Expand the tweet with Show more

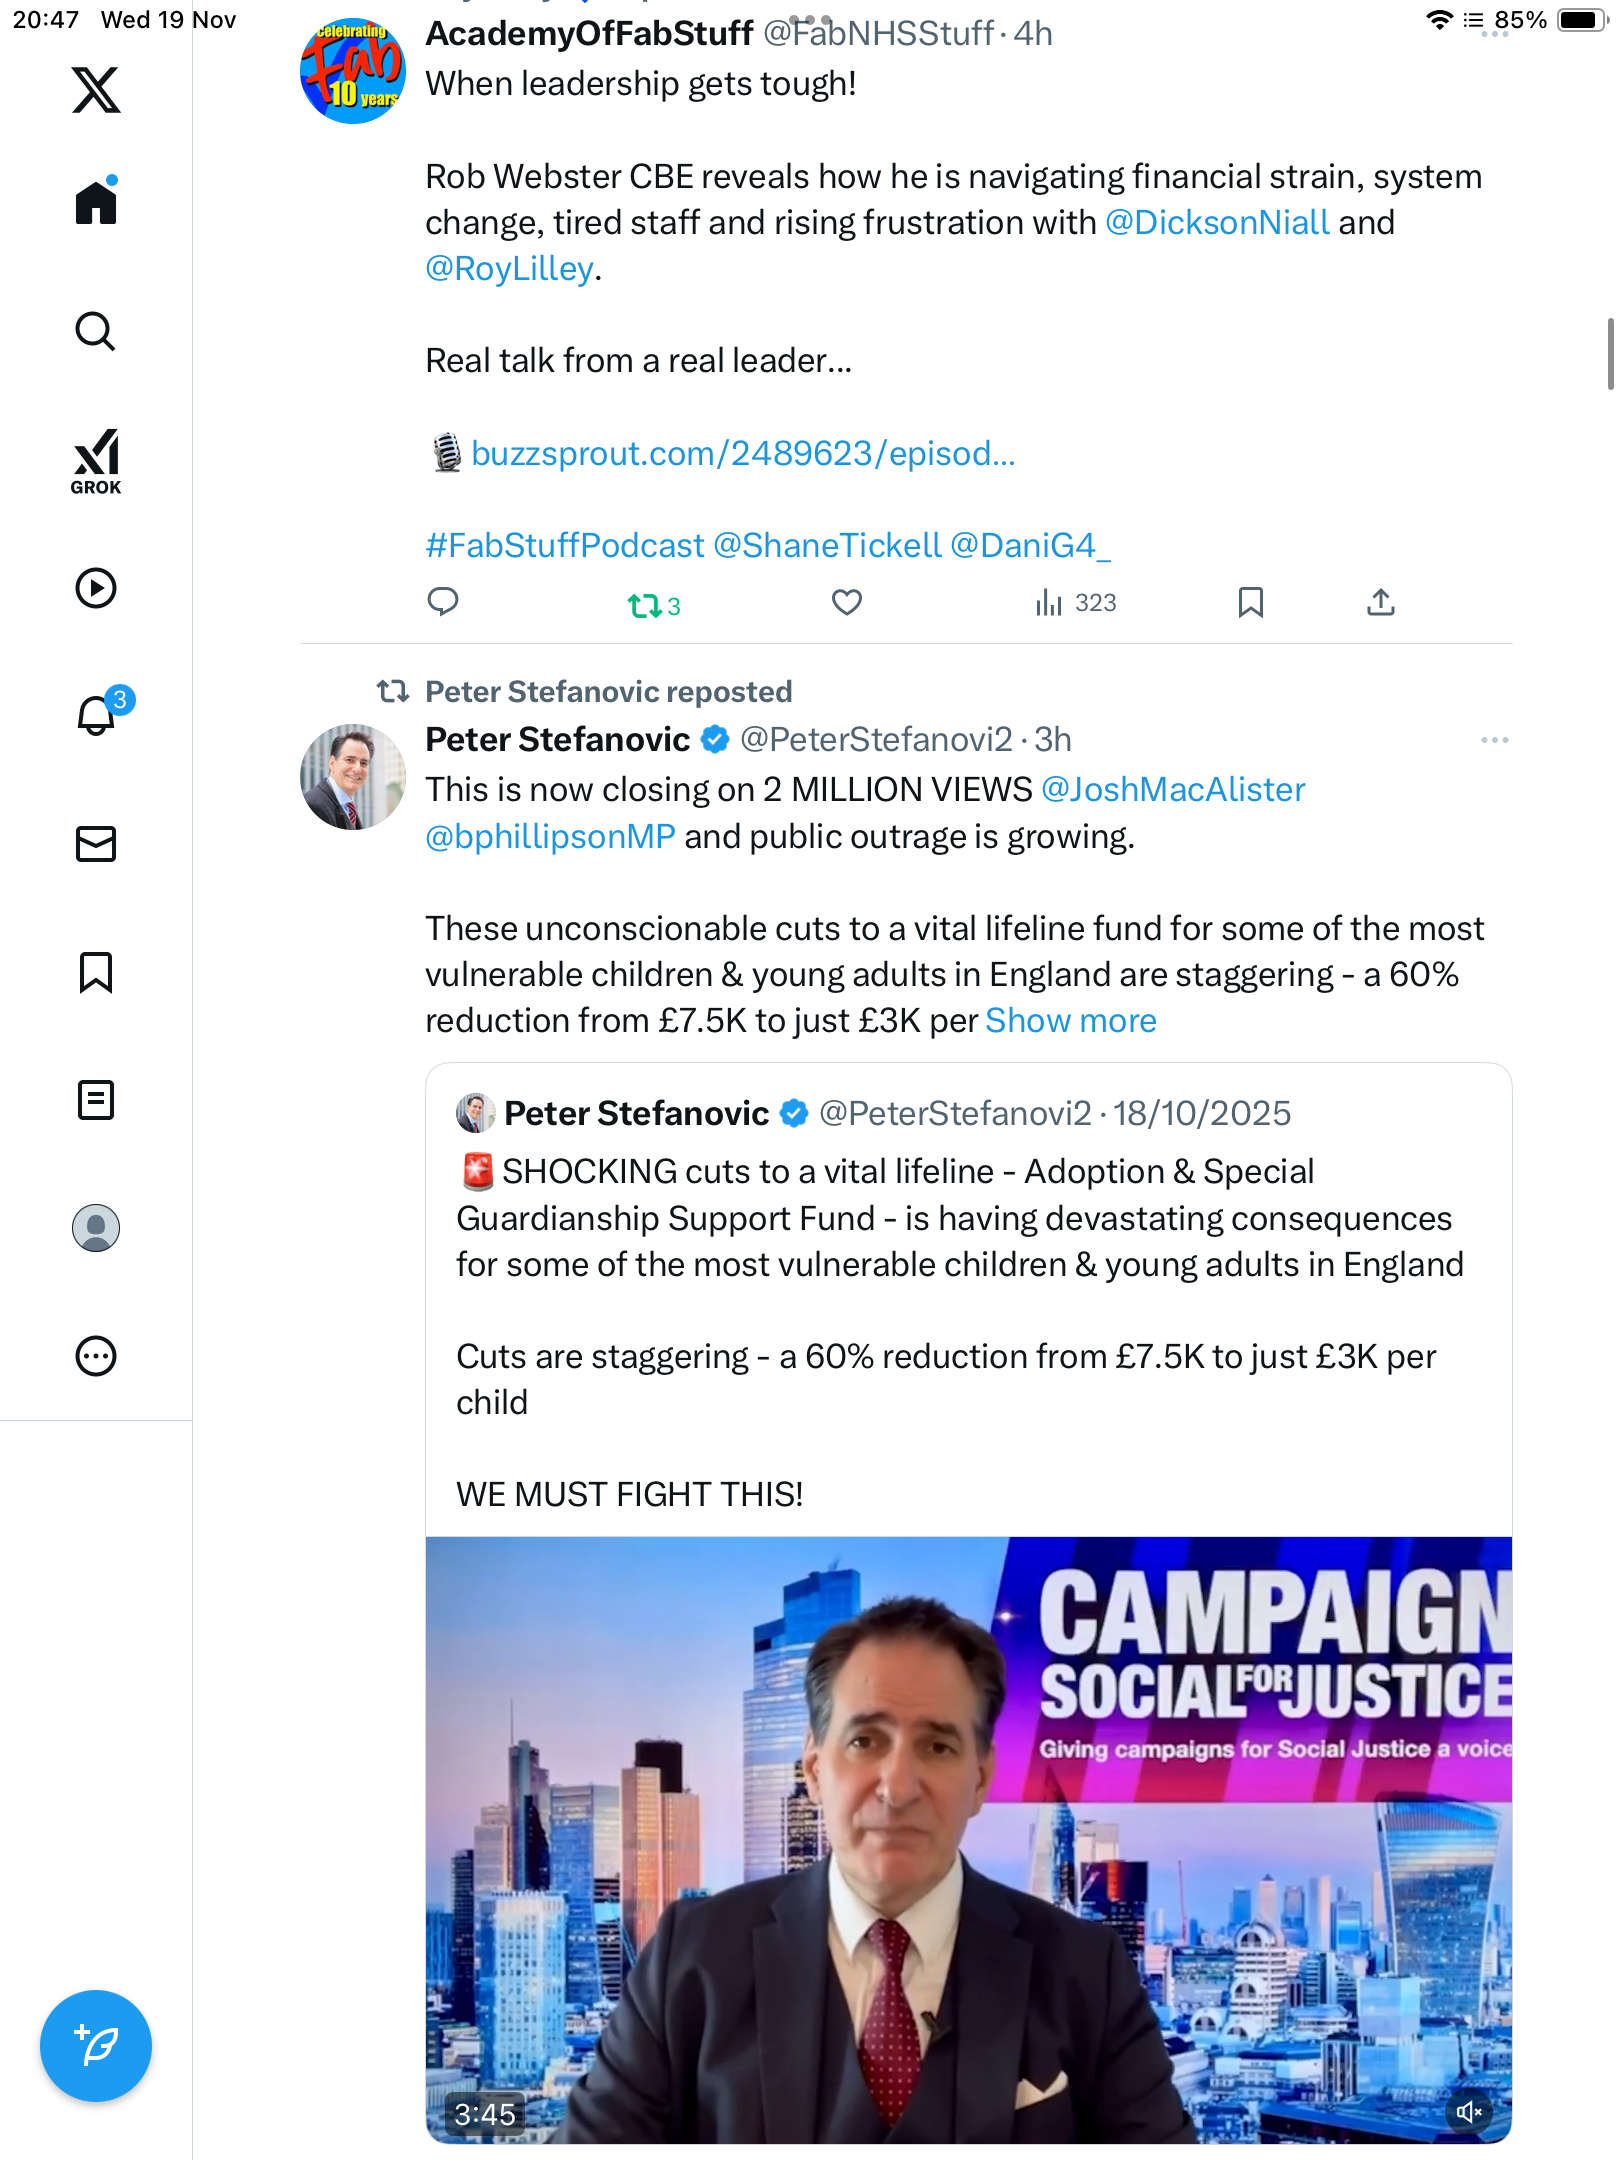coord(1070,1021)
